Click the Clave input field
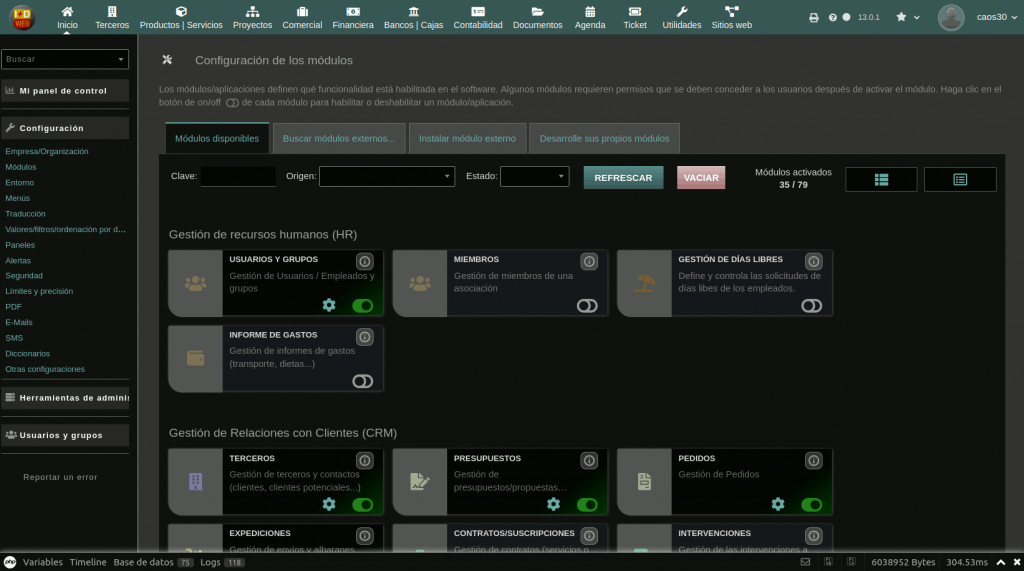The width and height of the screenshot is (1024, 571). [x=238, y=177]
